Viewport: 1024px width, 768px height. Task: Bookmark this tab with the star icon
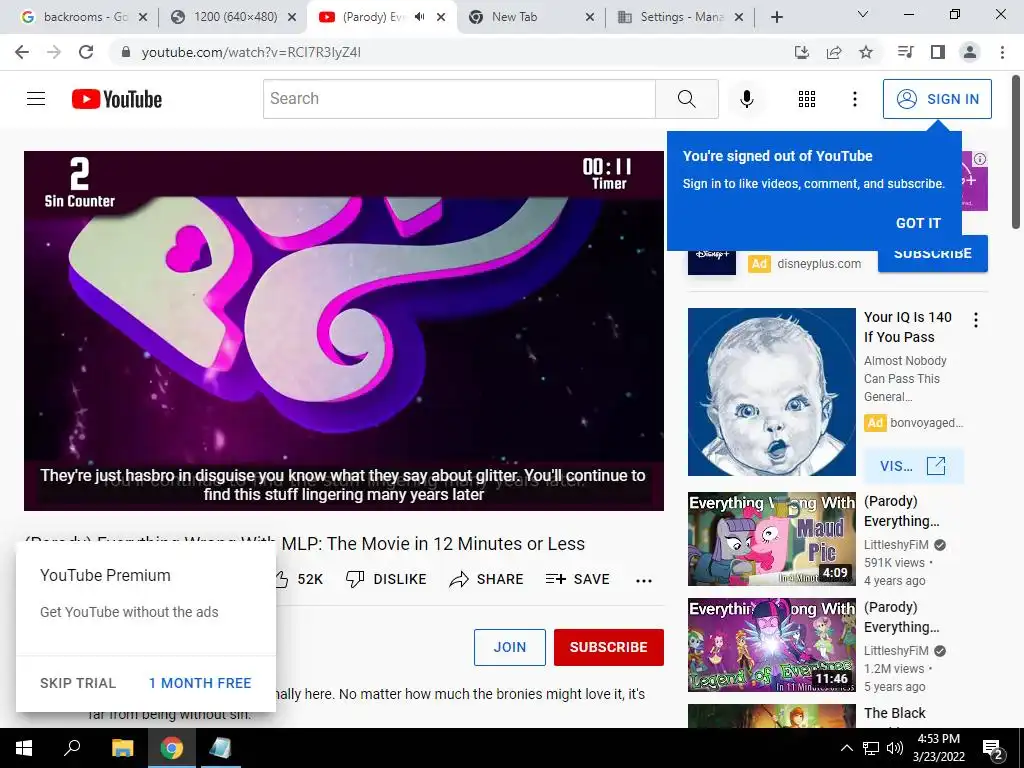(x=866, y=52)
